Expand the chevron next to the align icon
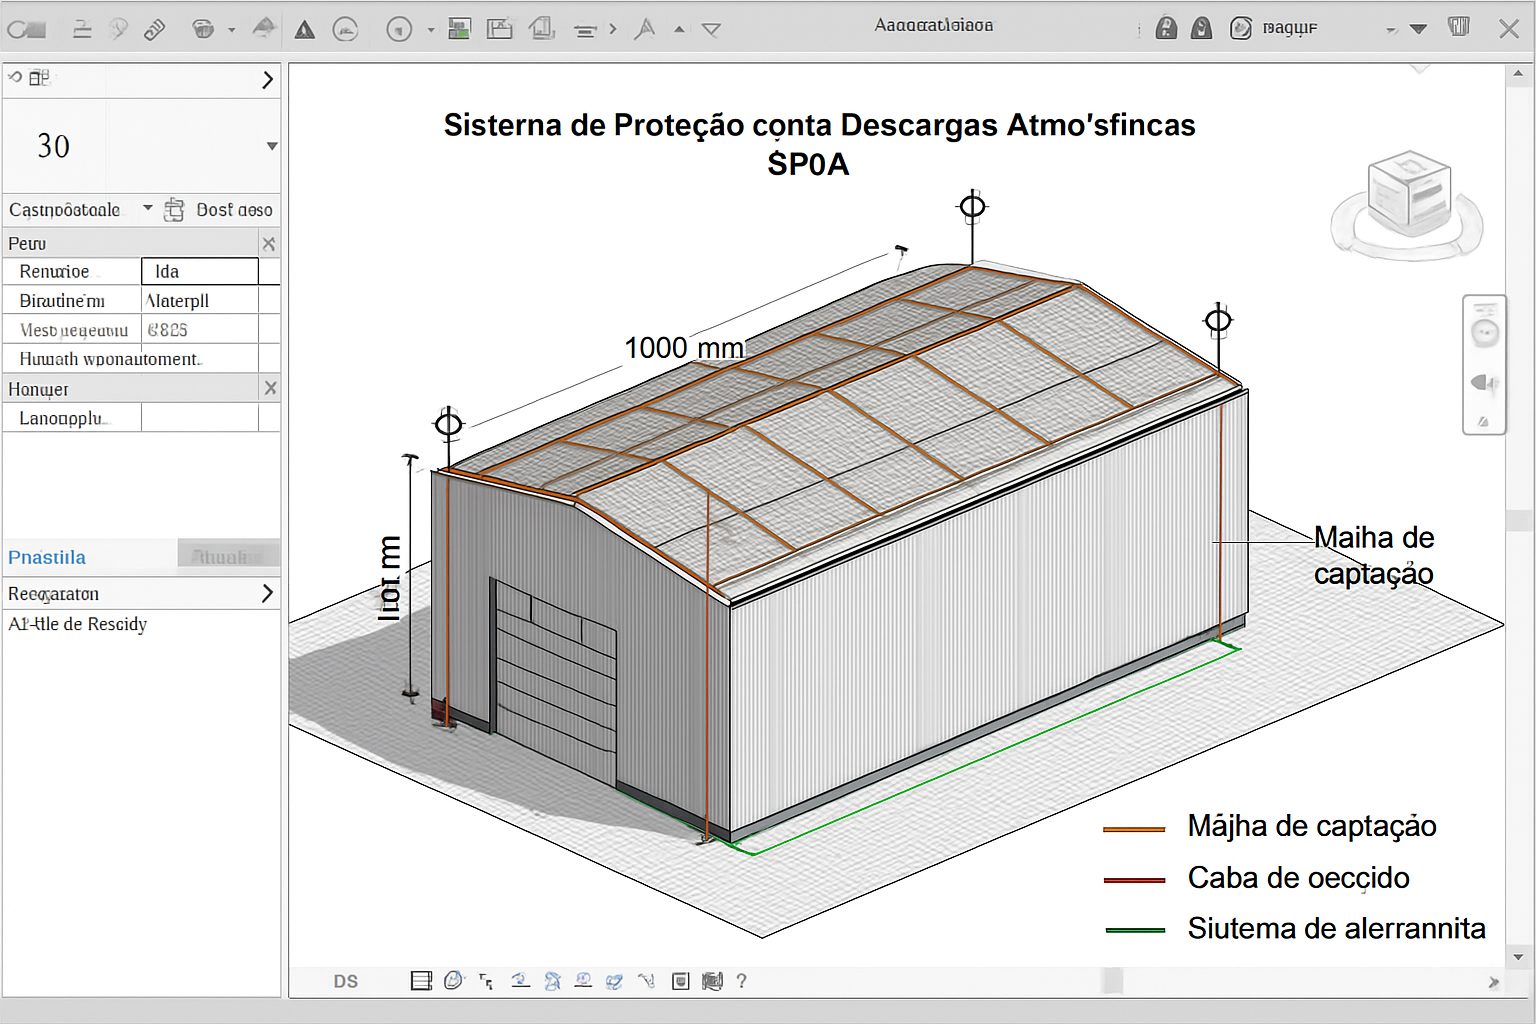Screen dimensions: 1536x1024 pos(613,29)
